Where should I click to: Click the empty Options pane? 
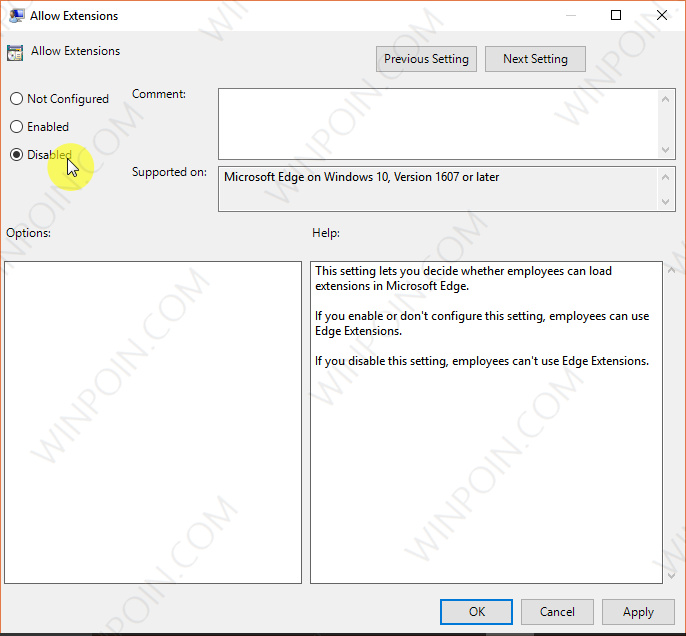coord(153,422)
